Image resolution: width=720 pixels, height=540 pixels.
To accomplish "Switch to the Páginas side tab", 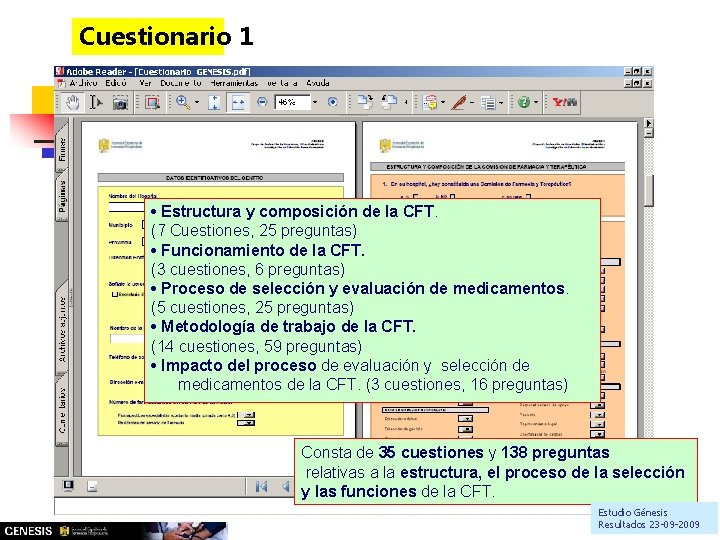I will (x=62, y=197).
